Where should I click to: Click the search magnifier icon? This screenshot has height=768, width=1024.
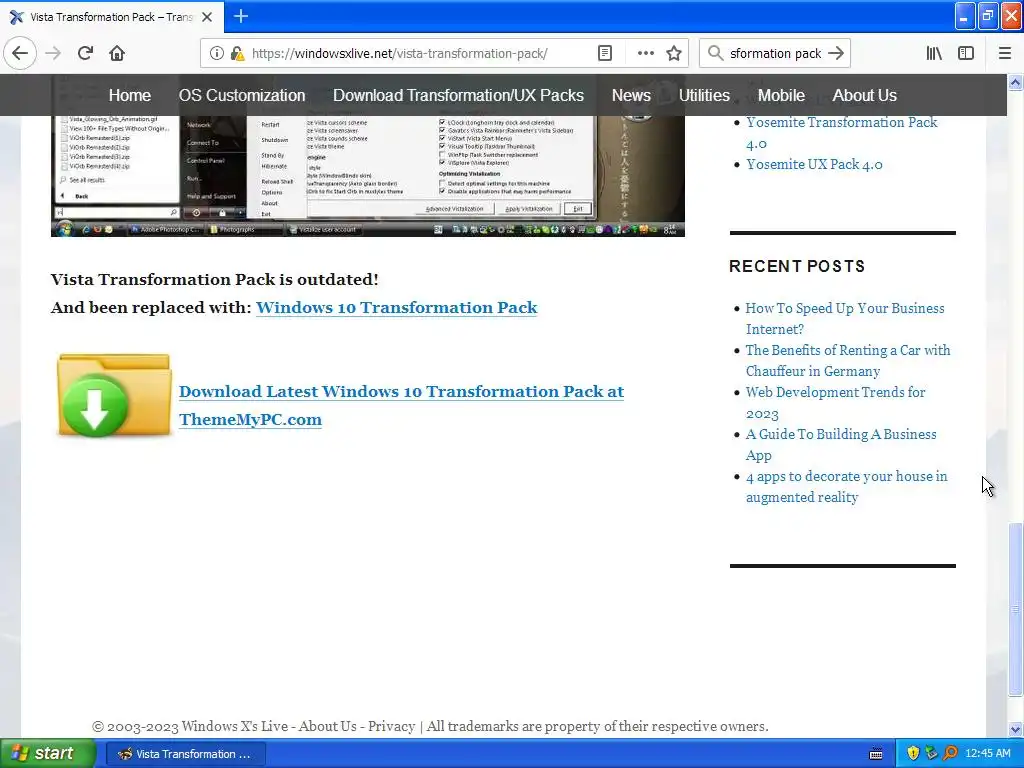715,53
